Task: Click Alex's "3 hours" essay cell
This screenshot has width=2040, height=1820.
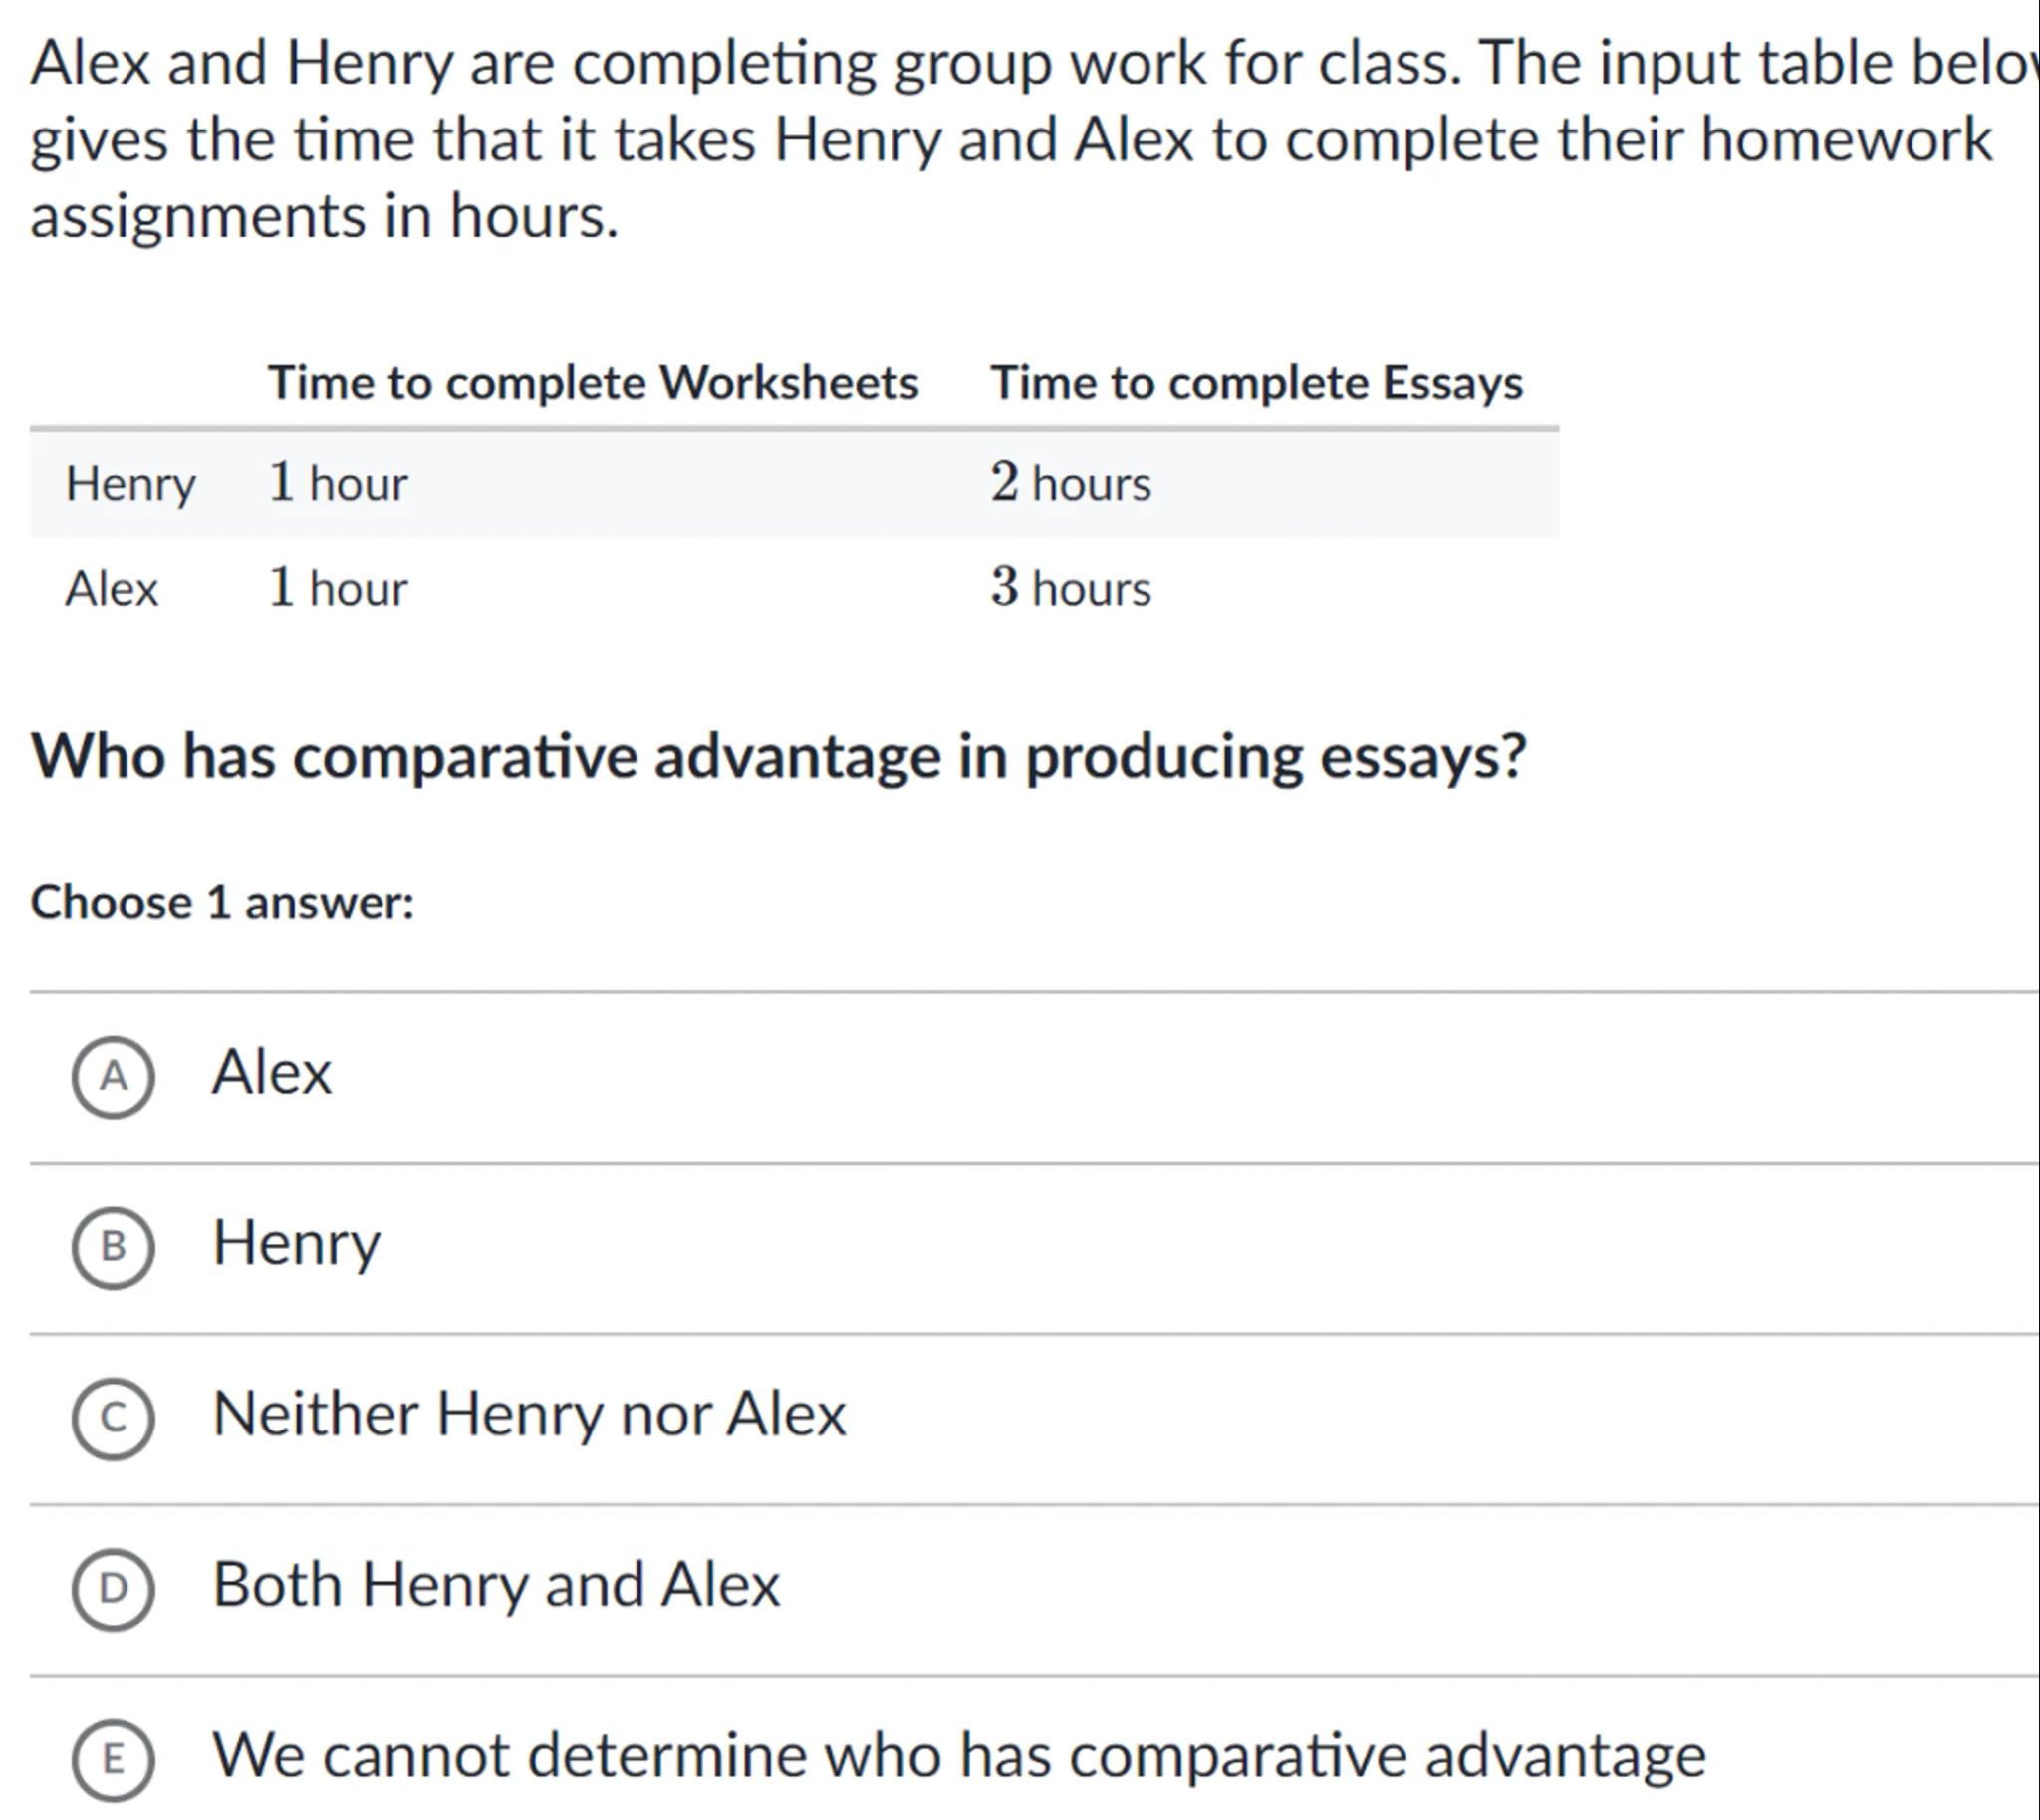Action: (1071, 588)
